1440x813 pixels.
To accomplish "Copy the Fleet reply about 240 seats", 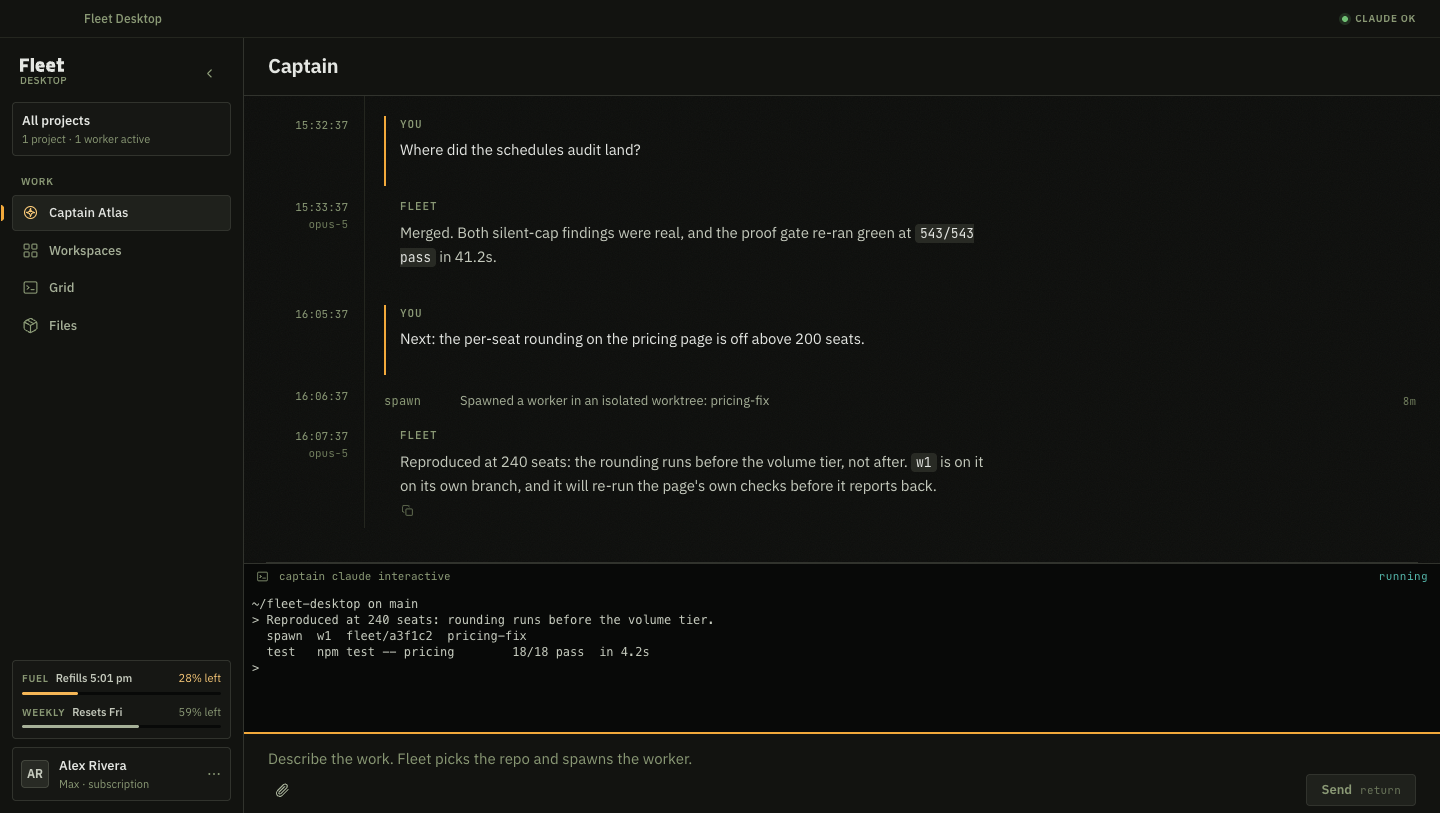I will (407, 511).
